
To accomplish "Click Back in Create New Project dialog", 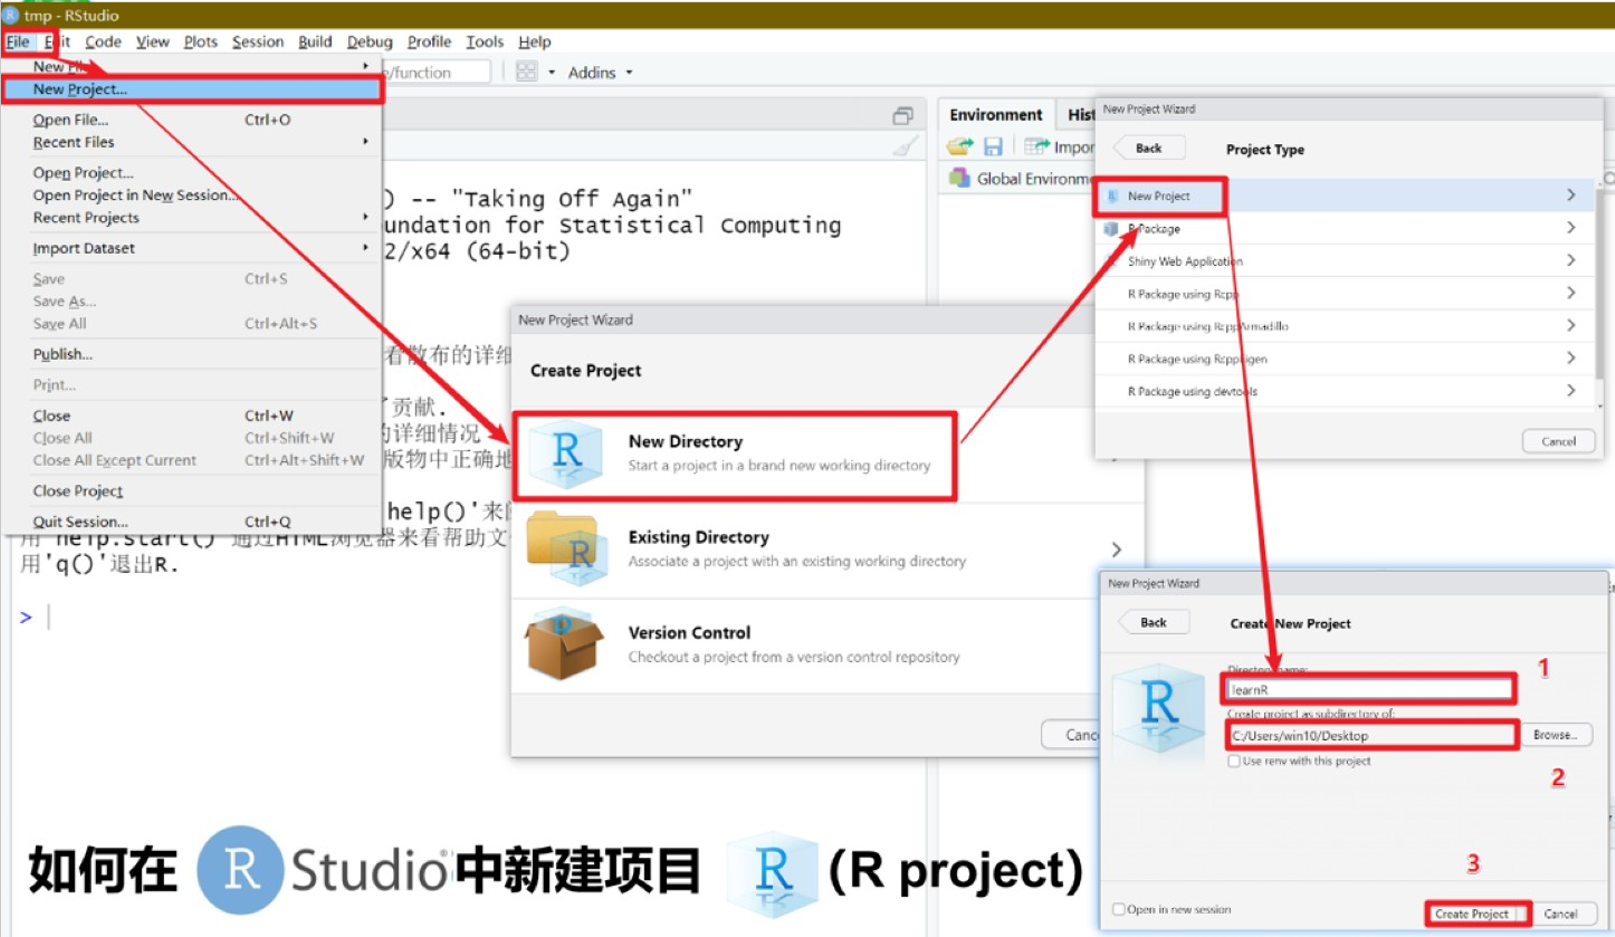I will point(1154,622).
